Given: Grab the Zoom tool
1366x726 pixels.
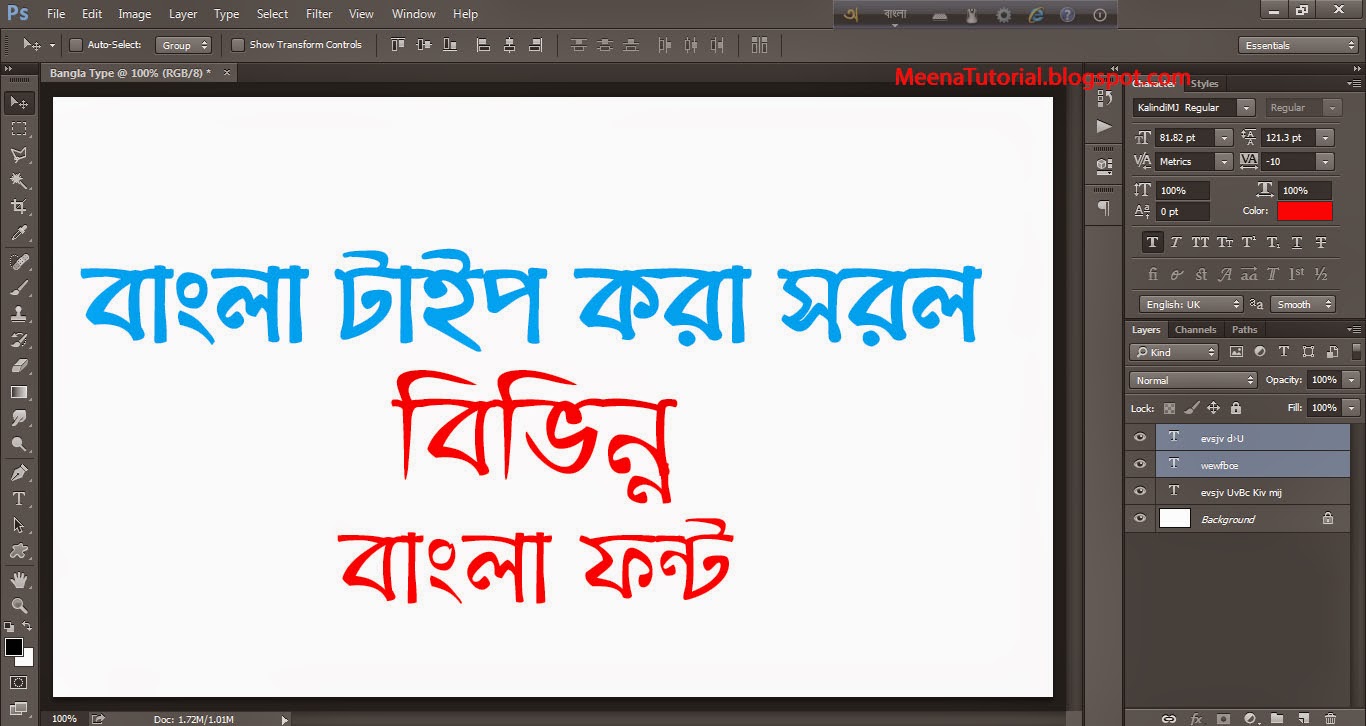Looking at the screenshot, I should [x=18, y=606].
